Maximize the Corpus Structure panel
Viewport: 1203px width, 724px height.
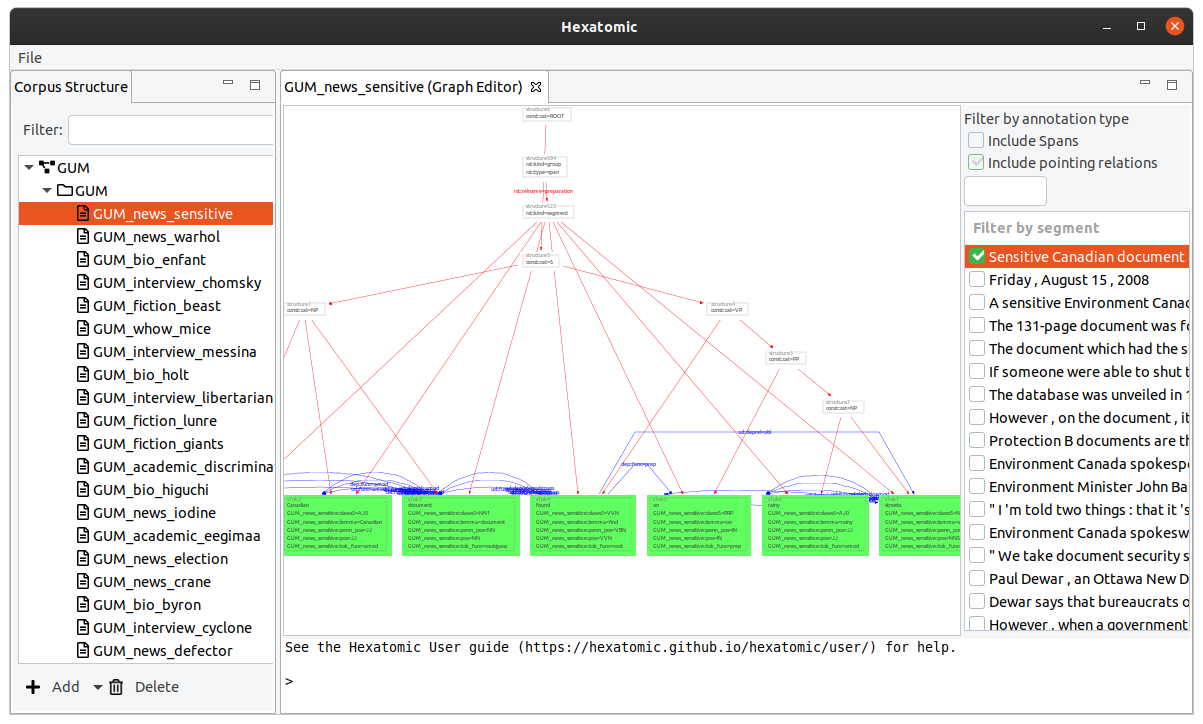tap(255, 85)
